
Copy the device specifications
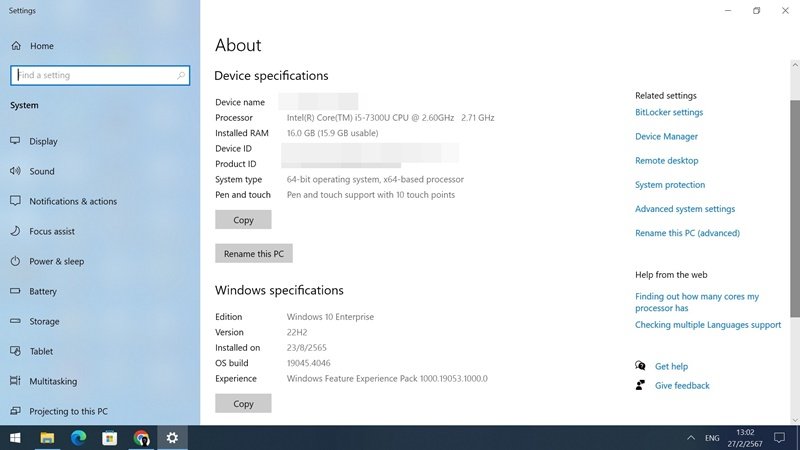pos(243,220)
